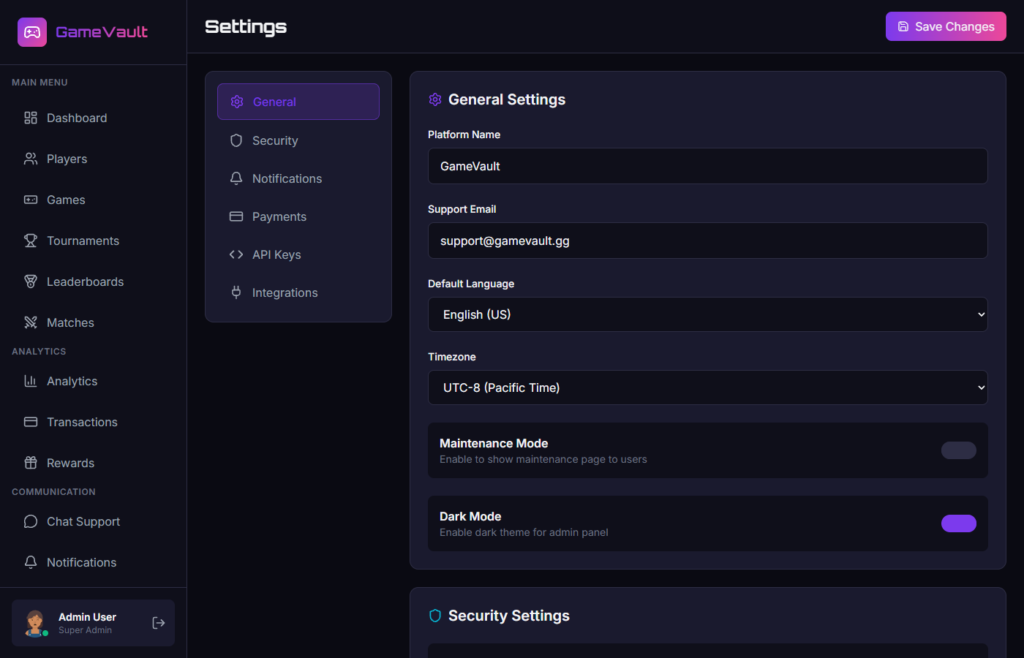The image size is (1024, 658).
Task: Open the Rewards page
Action: (93, 463)
